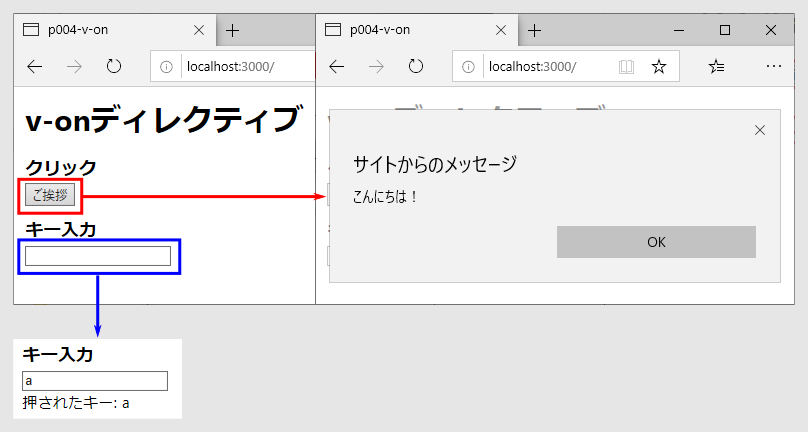Click the こんにちは！ message text
Screen dimensions: 808x432
(x=385, y=196)
